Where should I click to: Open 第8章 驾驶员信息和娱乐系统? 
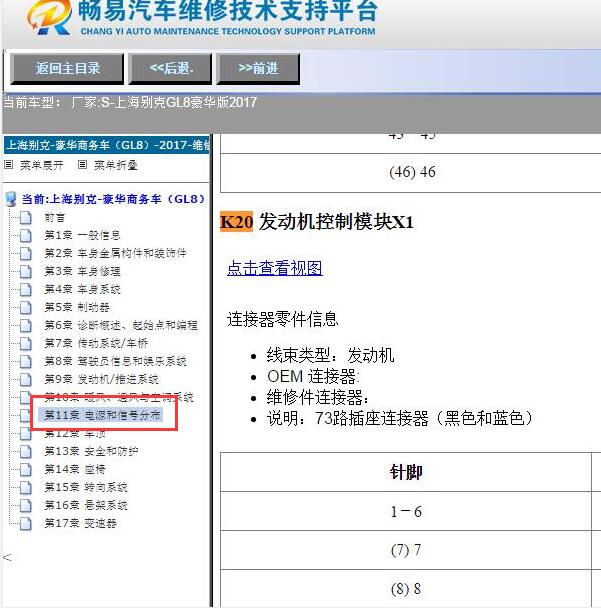click(115, 361)
